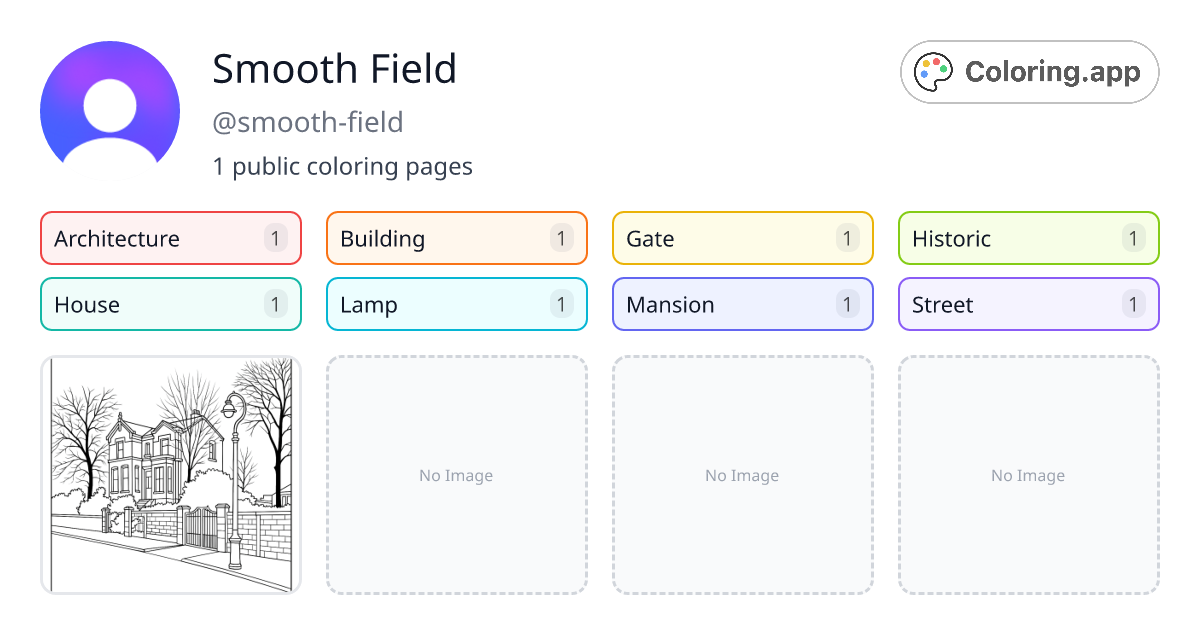1200x630 pixels.
Task: Click the Coloring.app palette logo icon
Action: [934, 71]
